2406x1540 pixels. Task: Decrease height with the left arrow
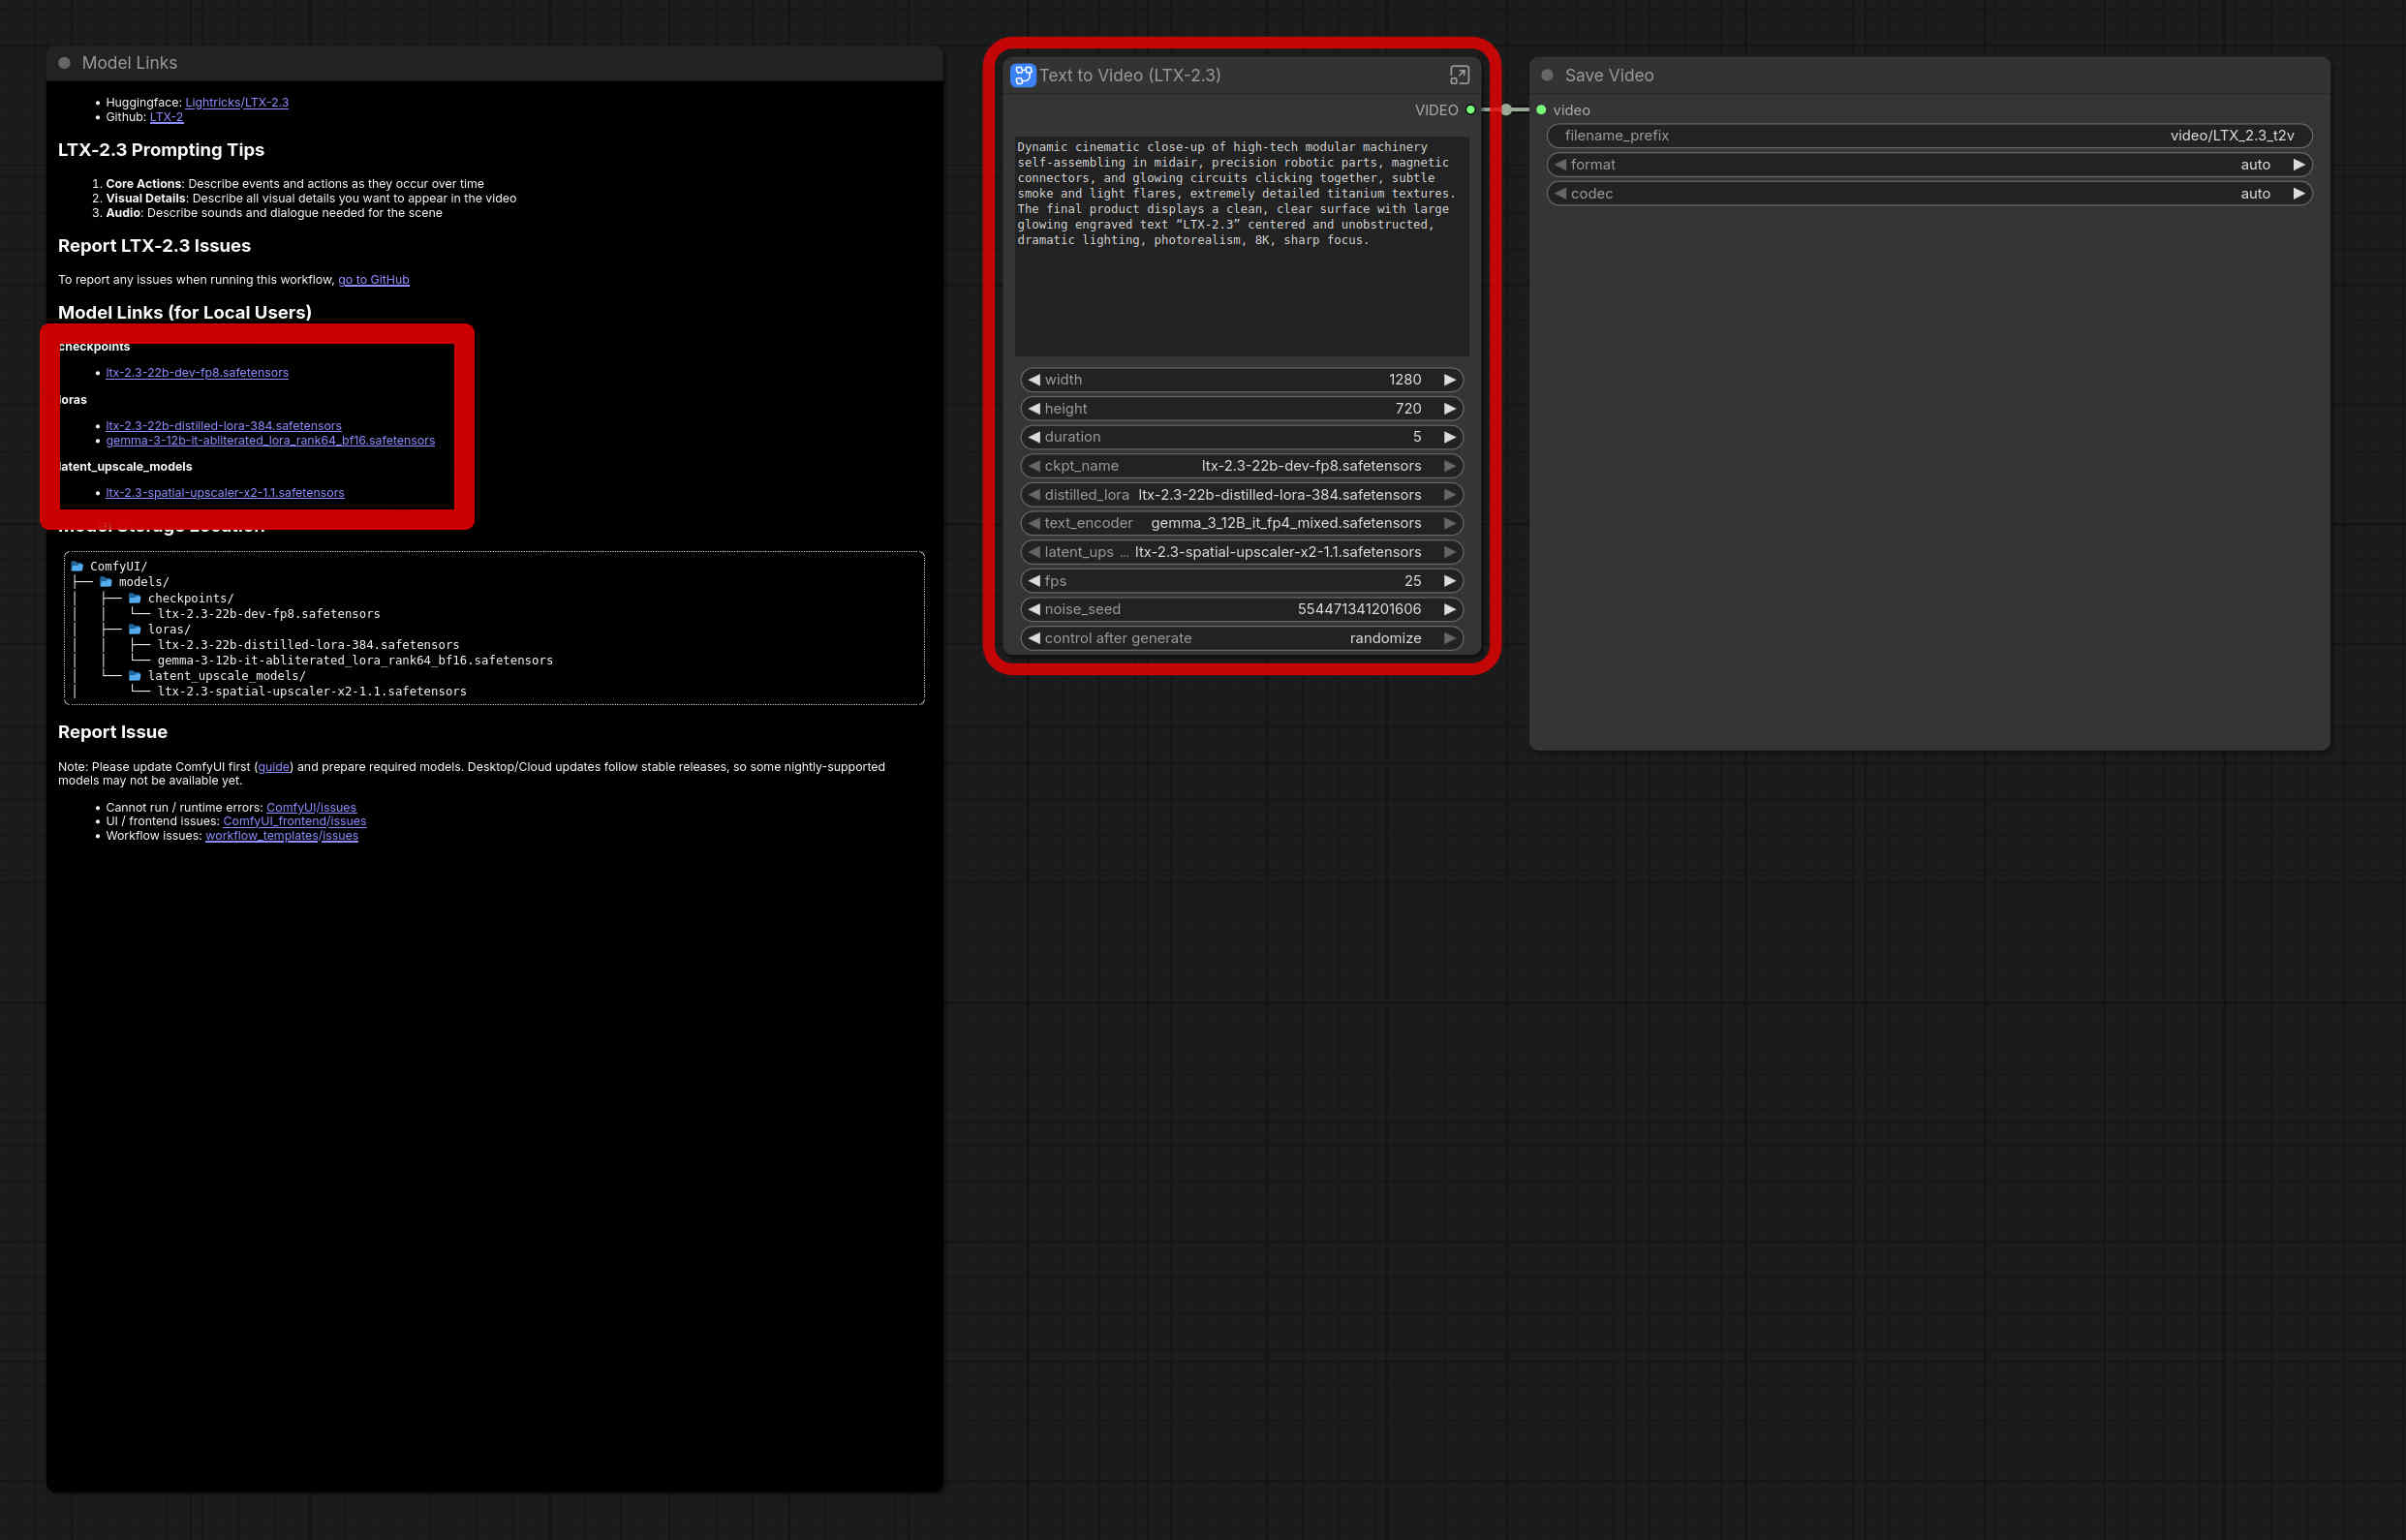click(1034, 409)
